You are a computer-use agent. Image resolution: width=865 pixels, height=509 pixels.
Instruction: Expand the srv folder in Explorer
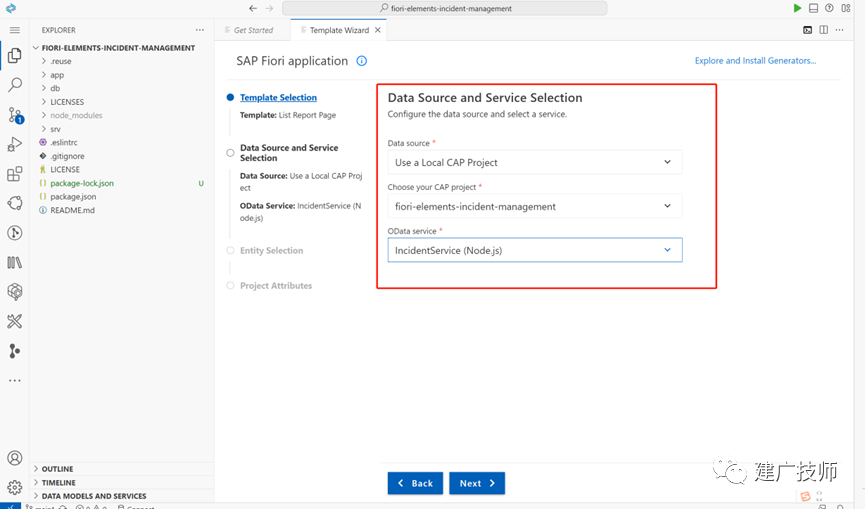click(55, 129)
